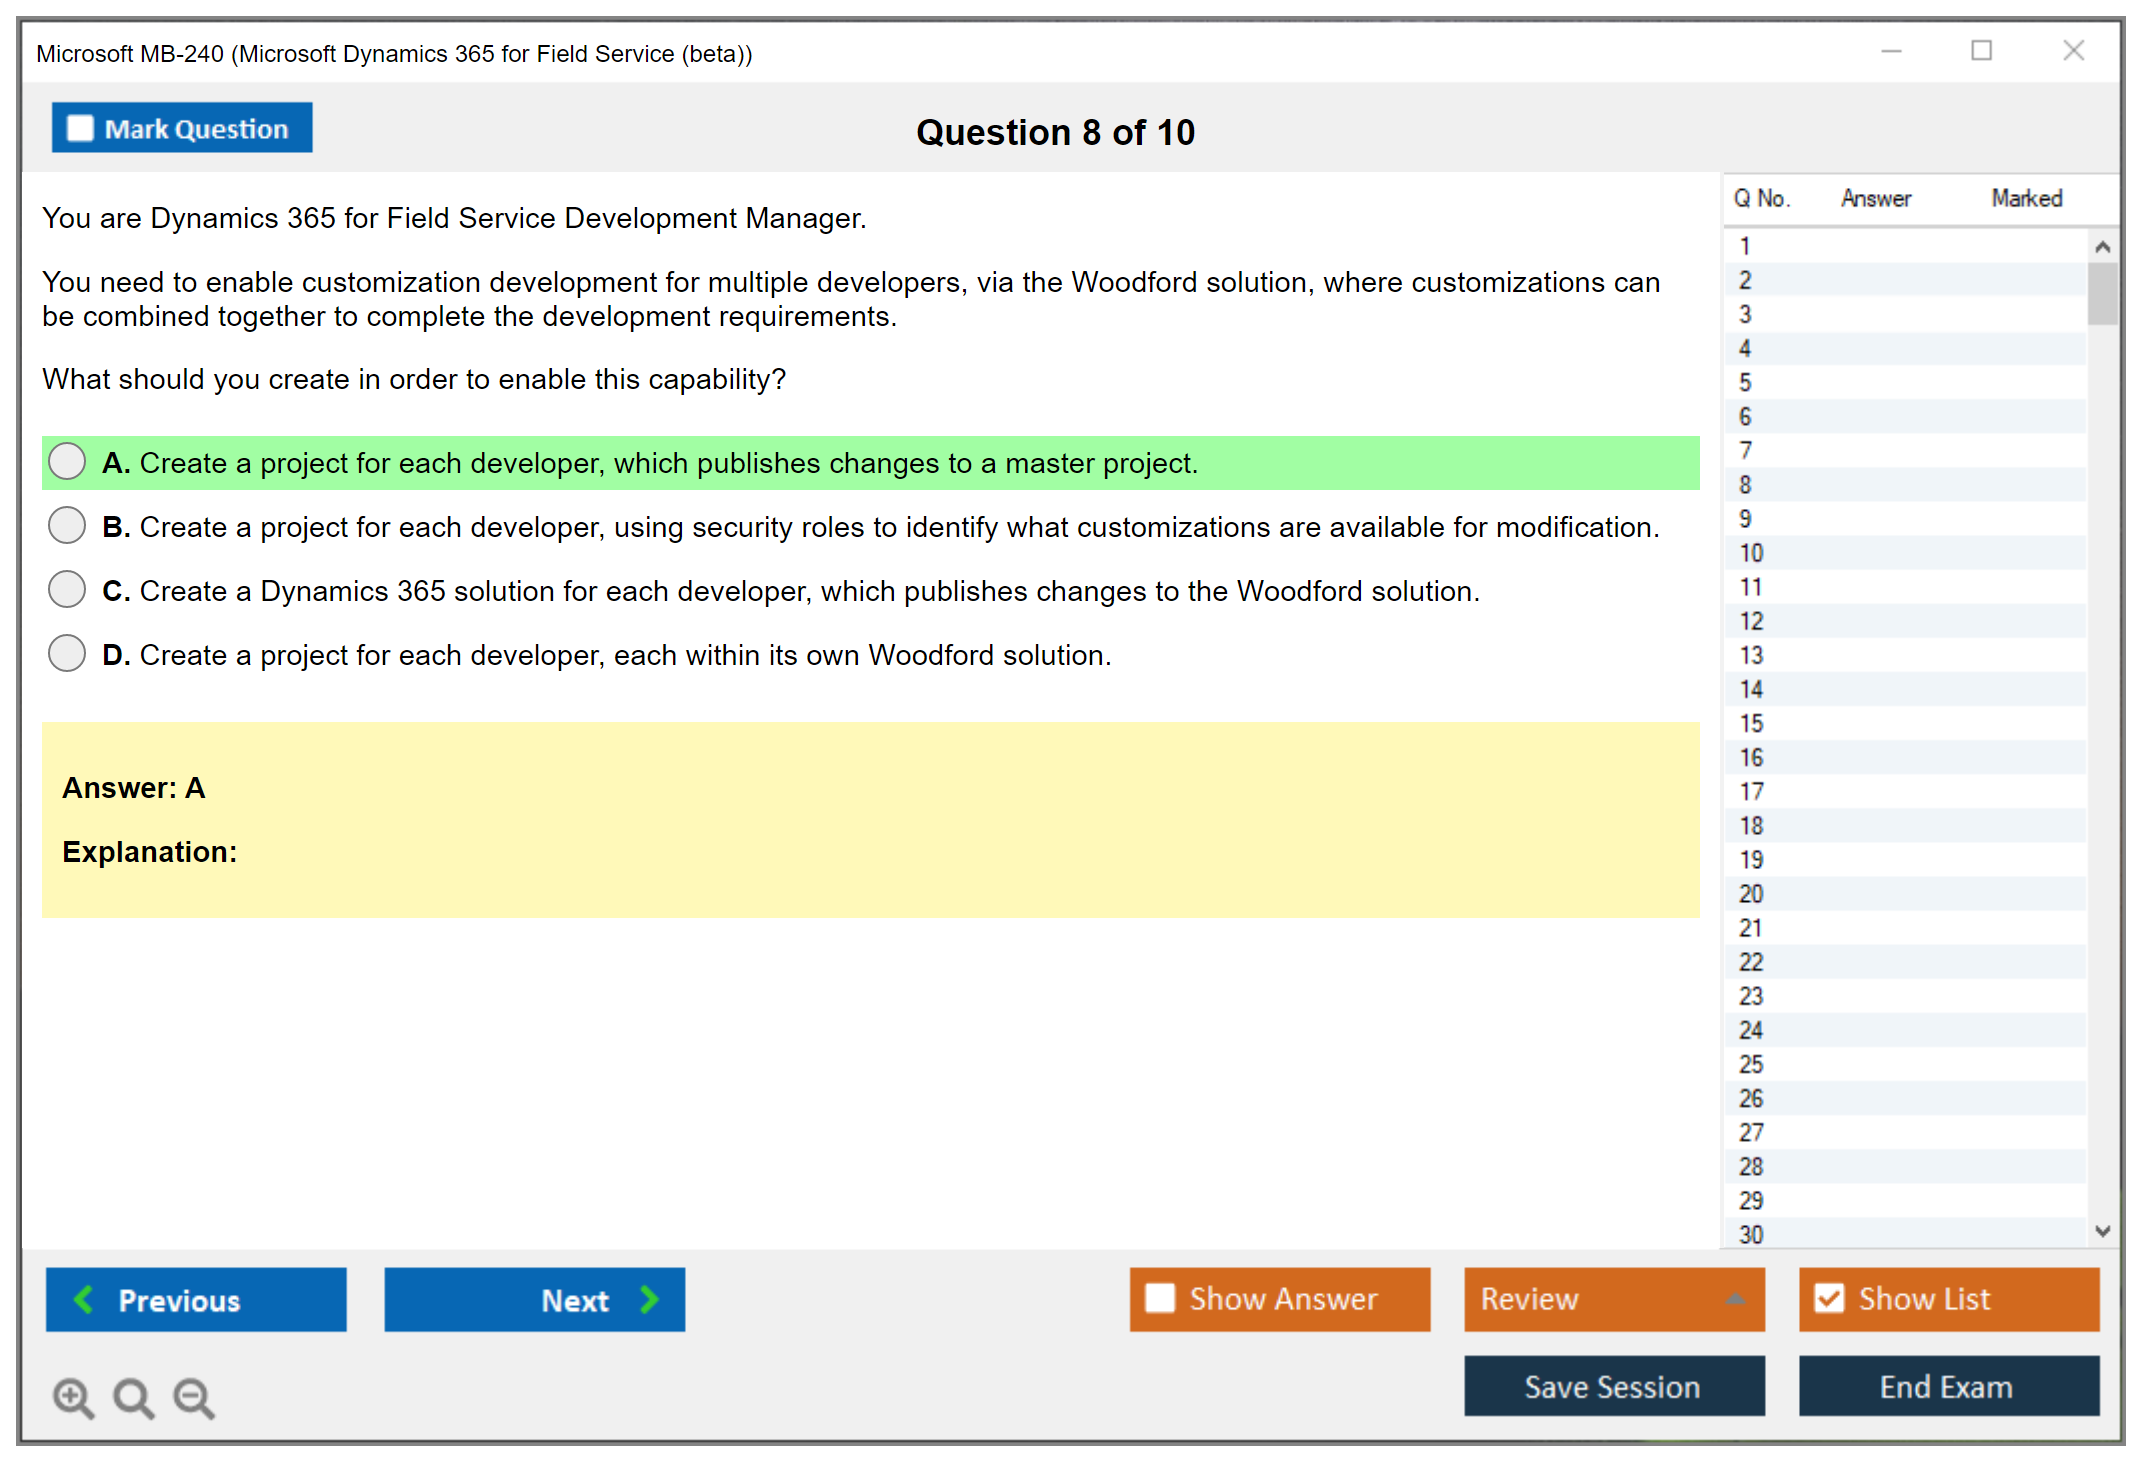Click the Save Session button
Screen dimensions: 2150x1470
coord(1613,1386)
